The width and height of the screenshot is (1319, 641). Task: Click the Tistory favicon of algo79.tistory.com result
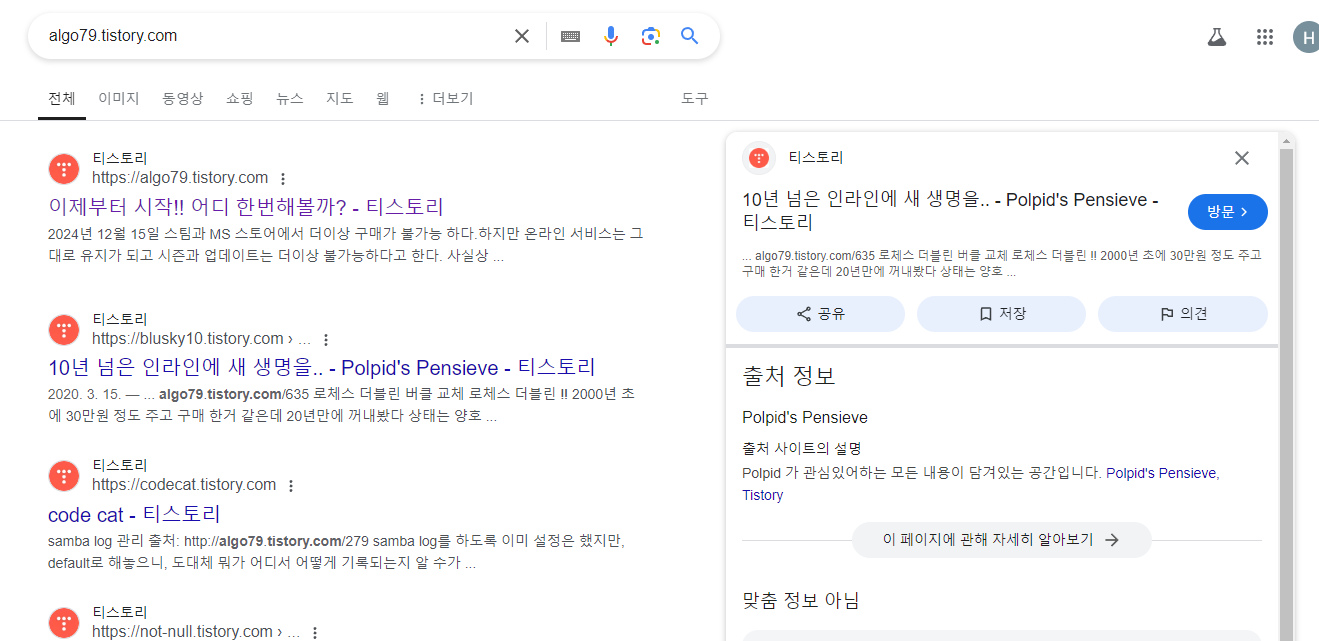coord(64,168)
